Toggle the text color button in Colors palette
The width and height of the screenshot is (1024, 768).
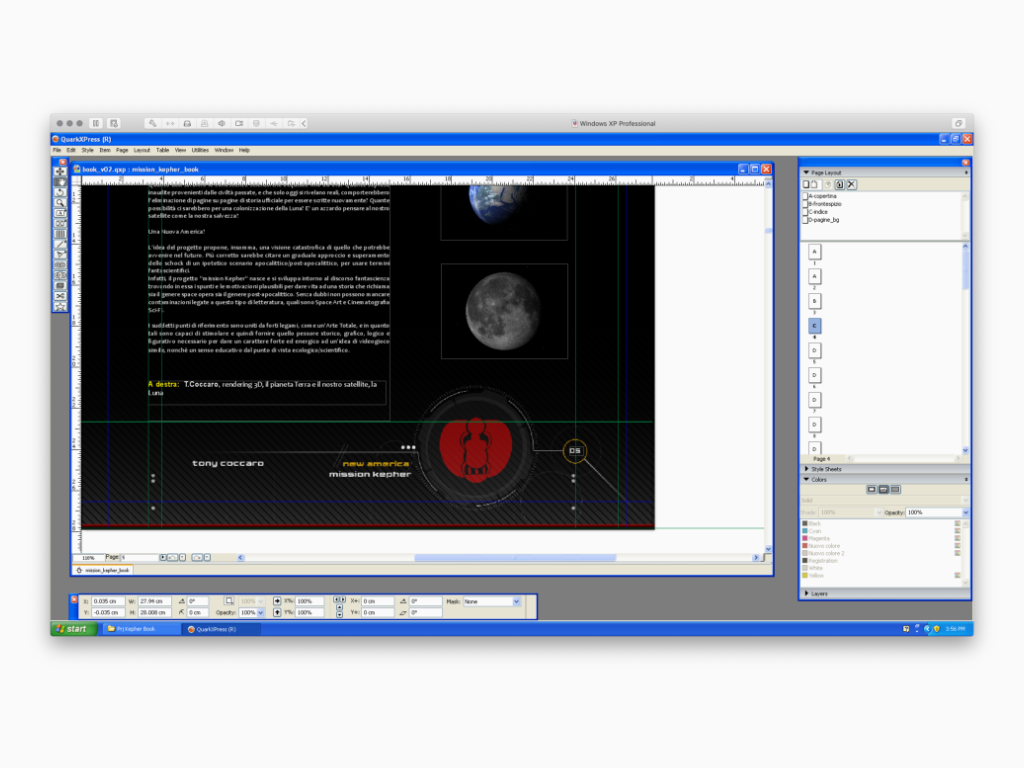point(884,490)
